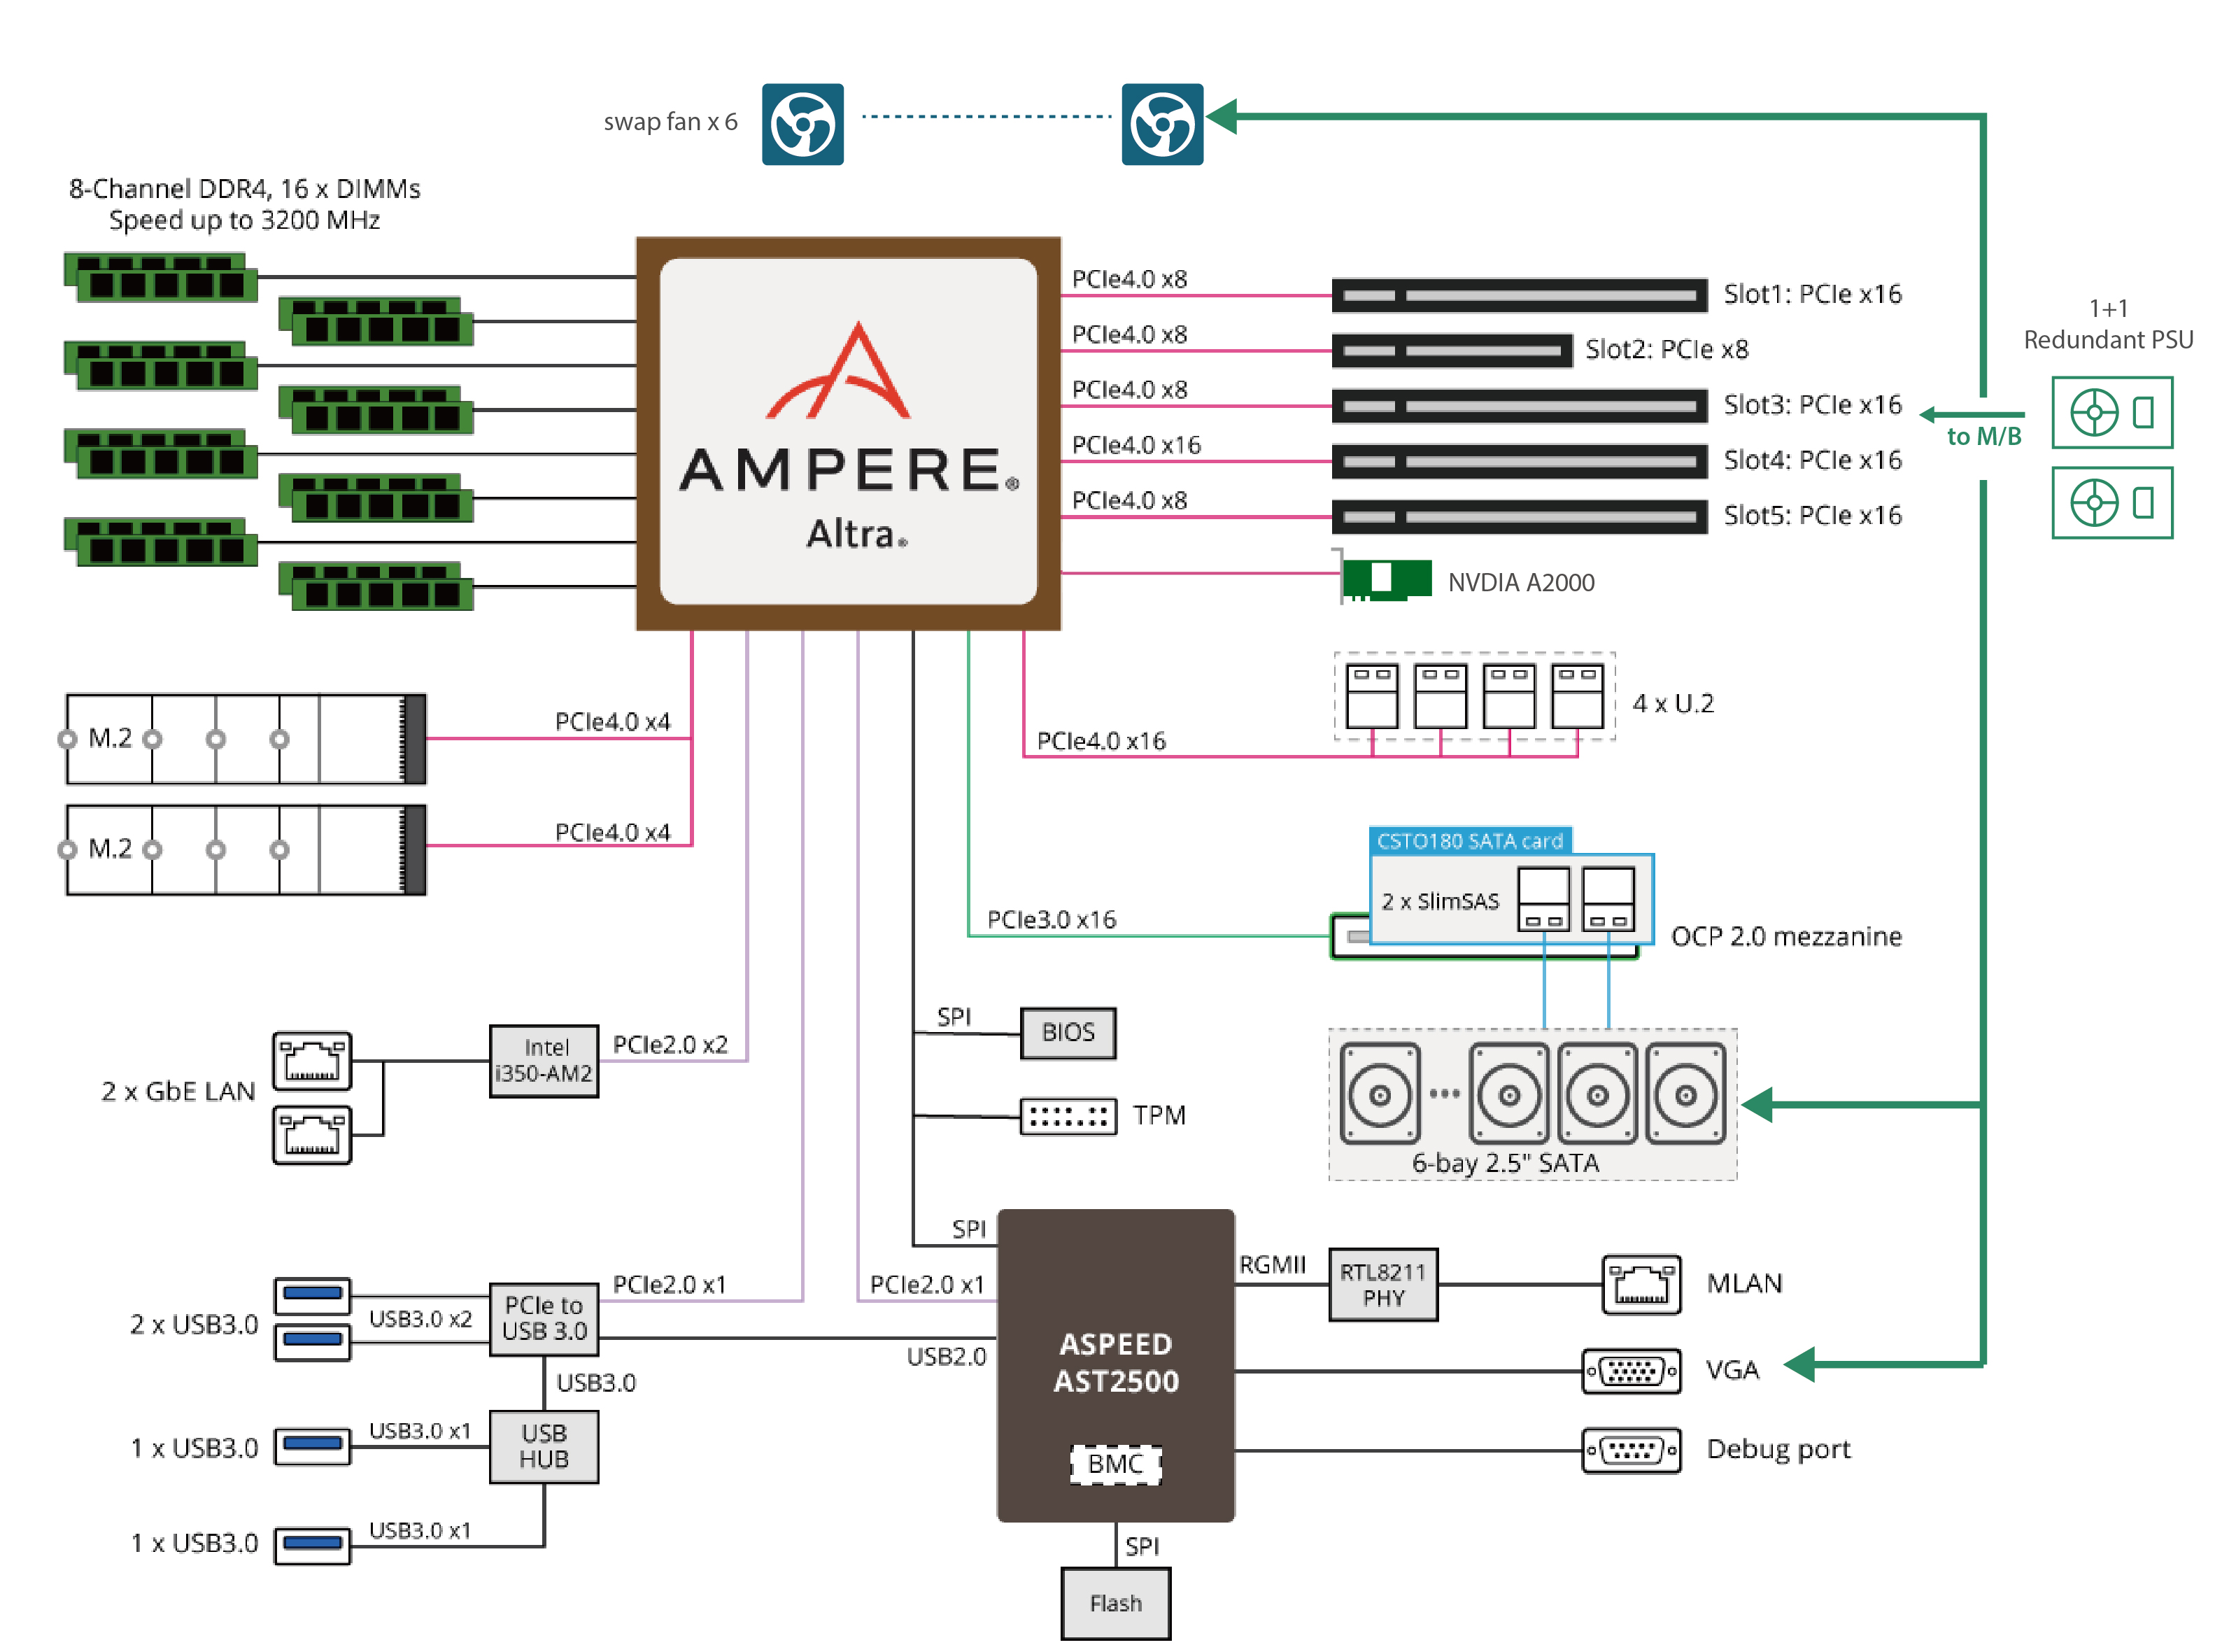Toggle the BMC dashed block inside AST2500
Viewport: 2229px width, 1652px height.
pos(1117,1466)
